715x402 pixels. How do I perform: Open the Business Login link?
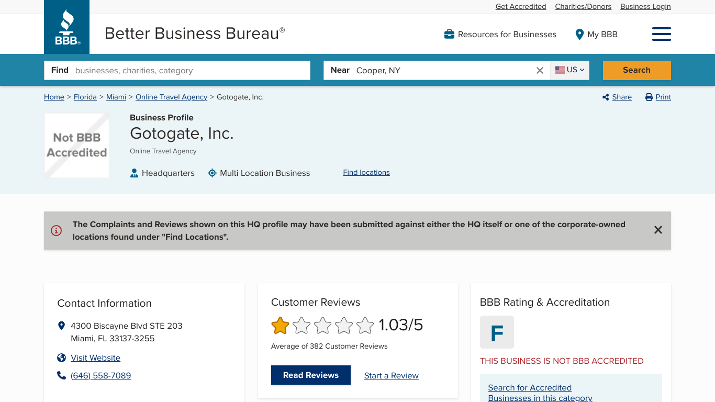[645, 6]
